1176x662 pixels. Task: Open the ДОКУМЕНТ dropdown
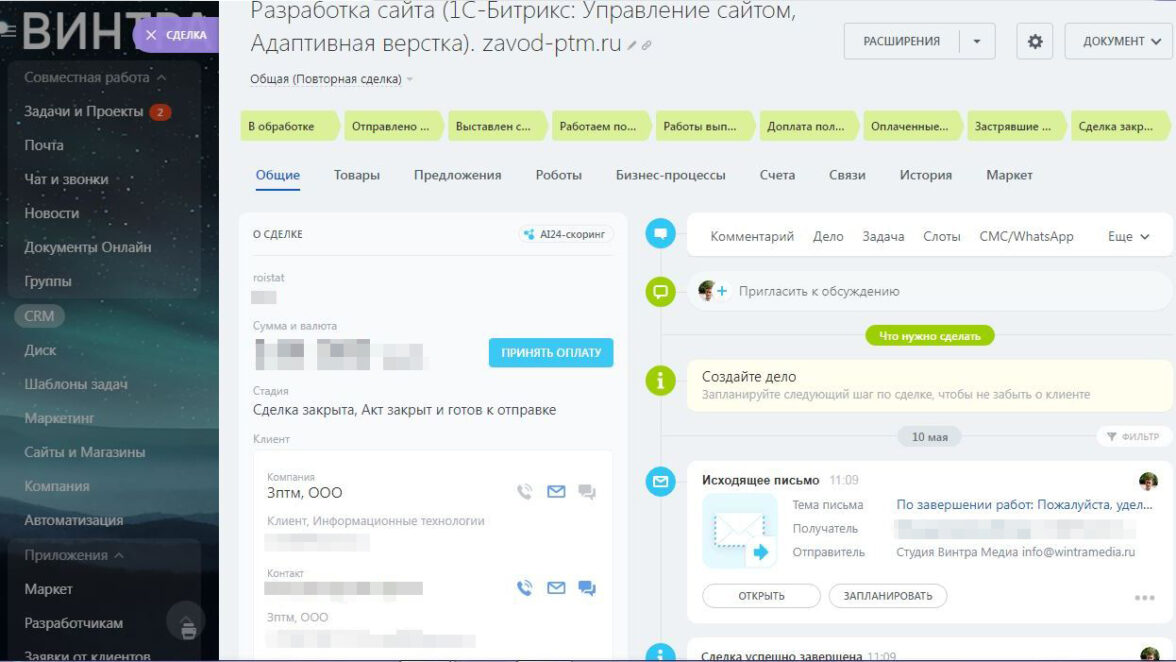[1120, 41]
